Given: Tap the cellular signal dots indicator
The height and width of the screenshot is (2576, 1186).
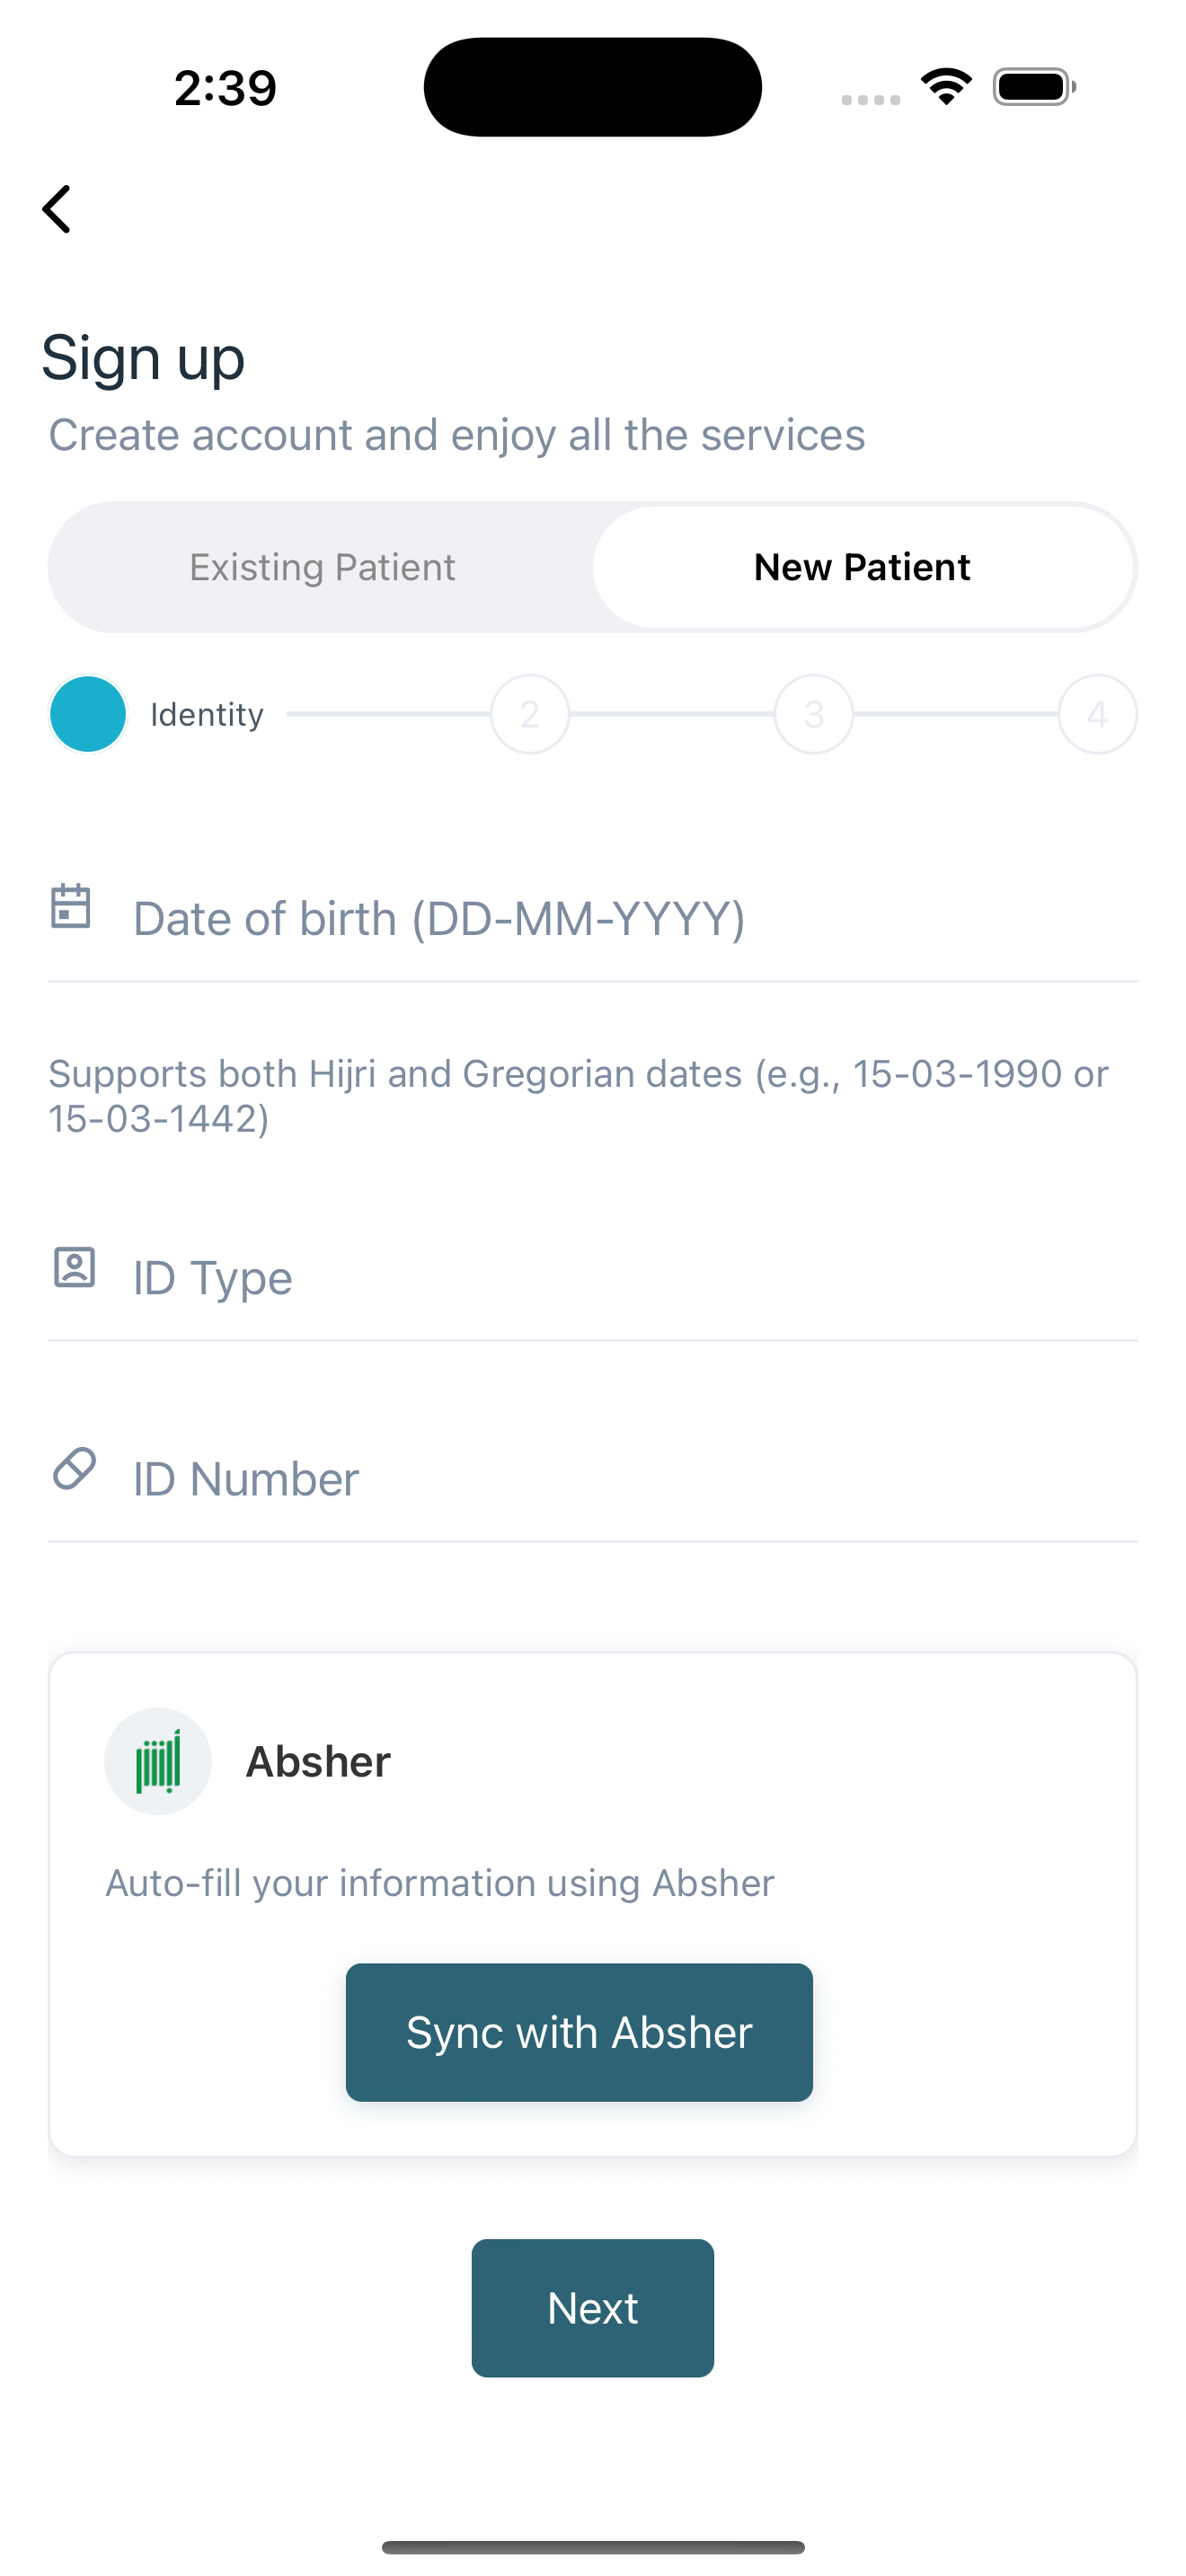Looking at the screenshot, I should (x=871, y=99).
